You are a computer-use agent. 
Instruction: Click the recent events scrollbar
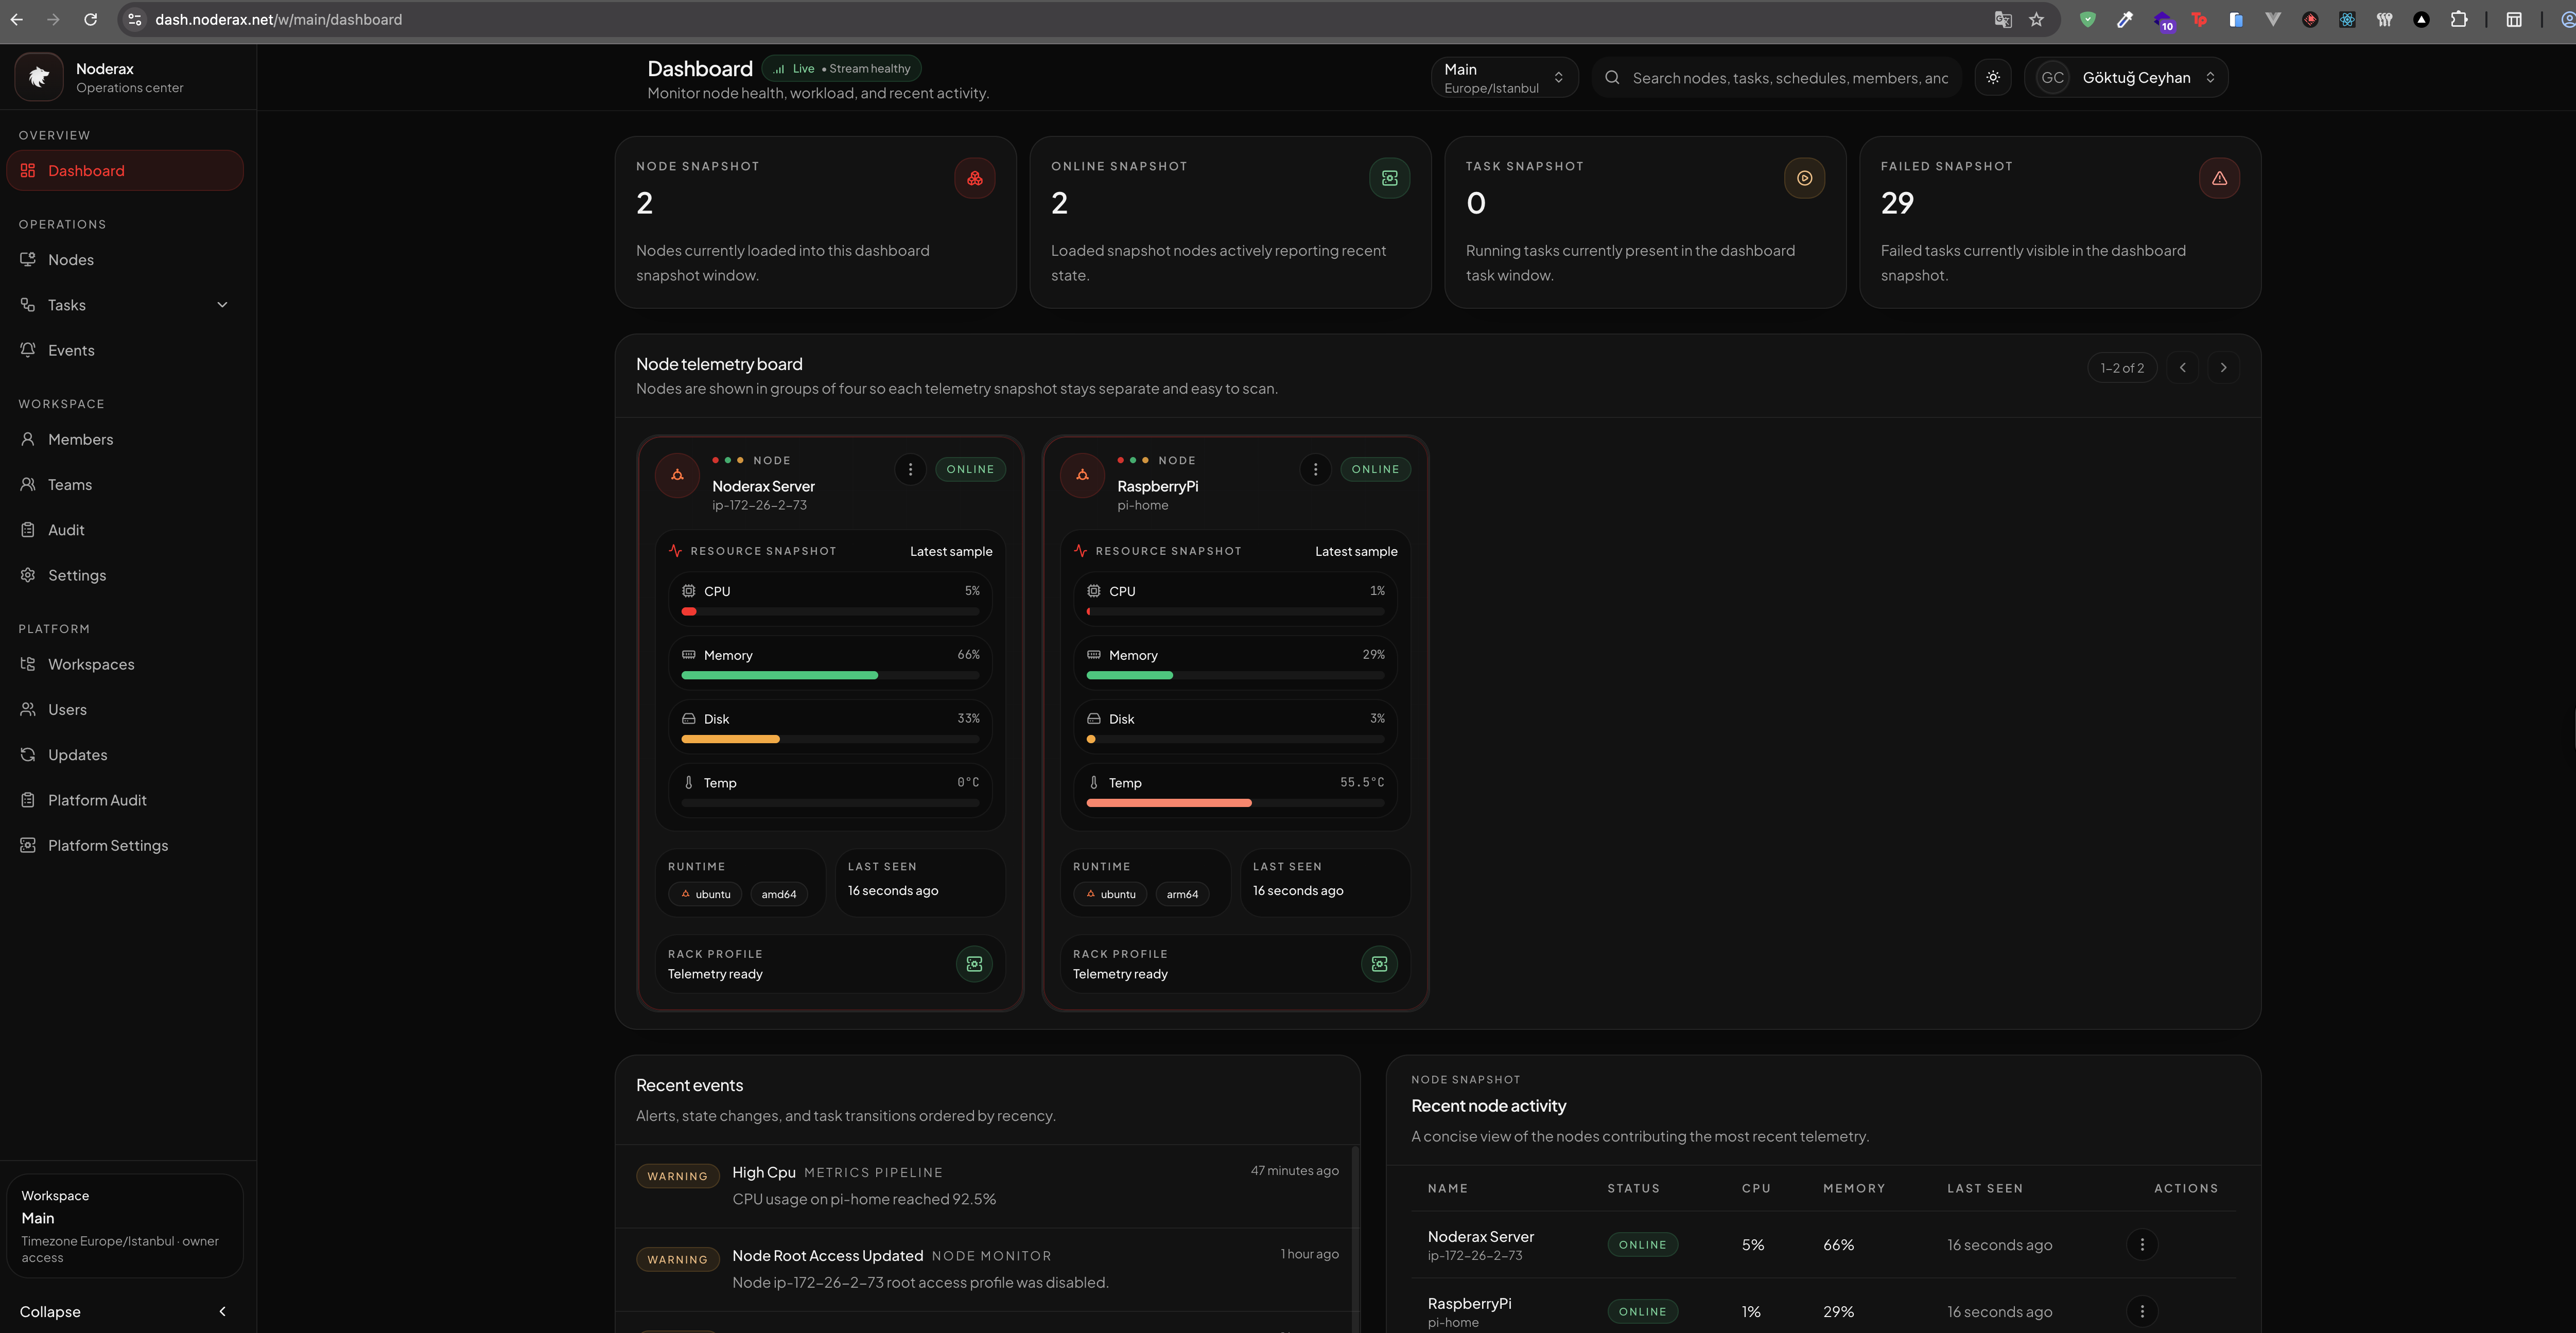pyautogui.click(x=1355, y=1238)
